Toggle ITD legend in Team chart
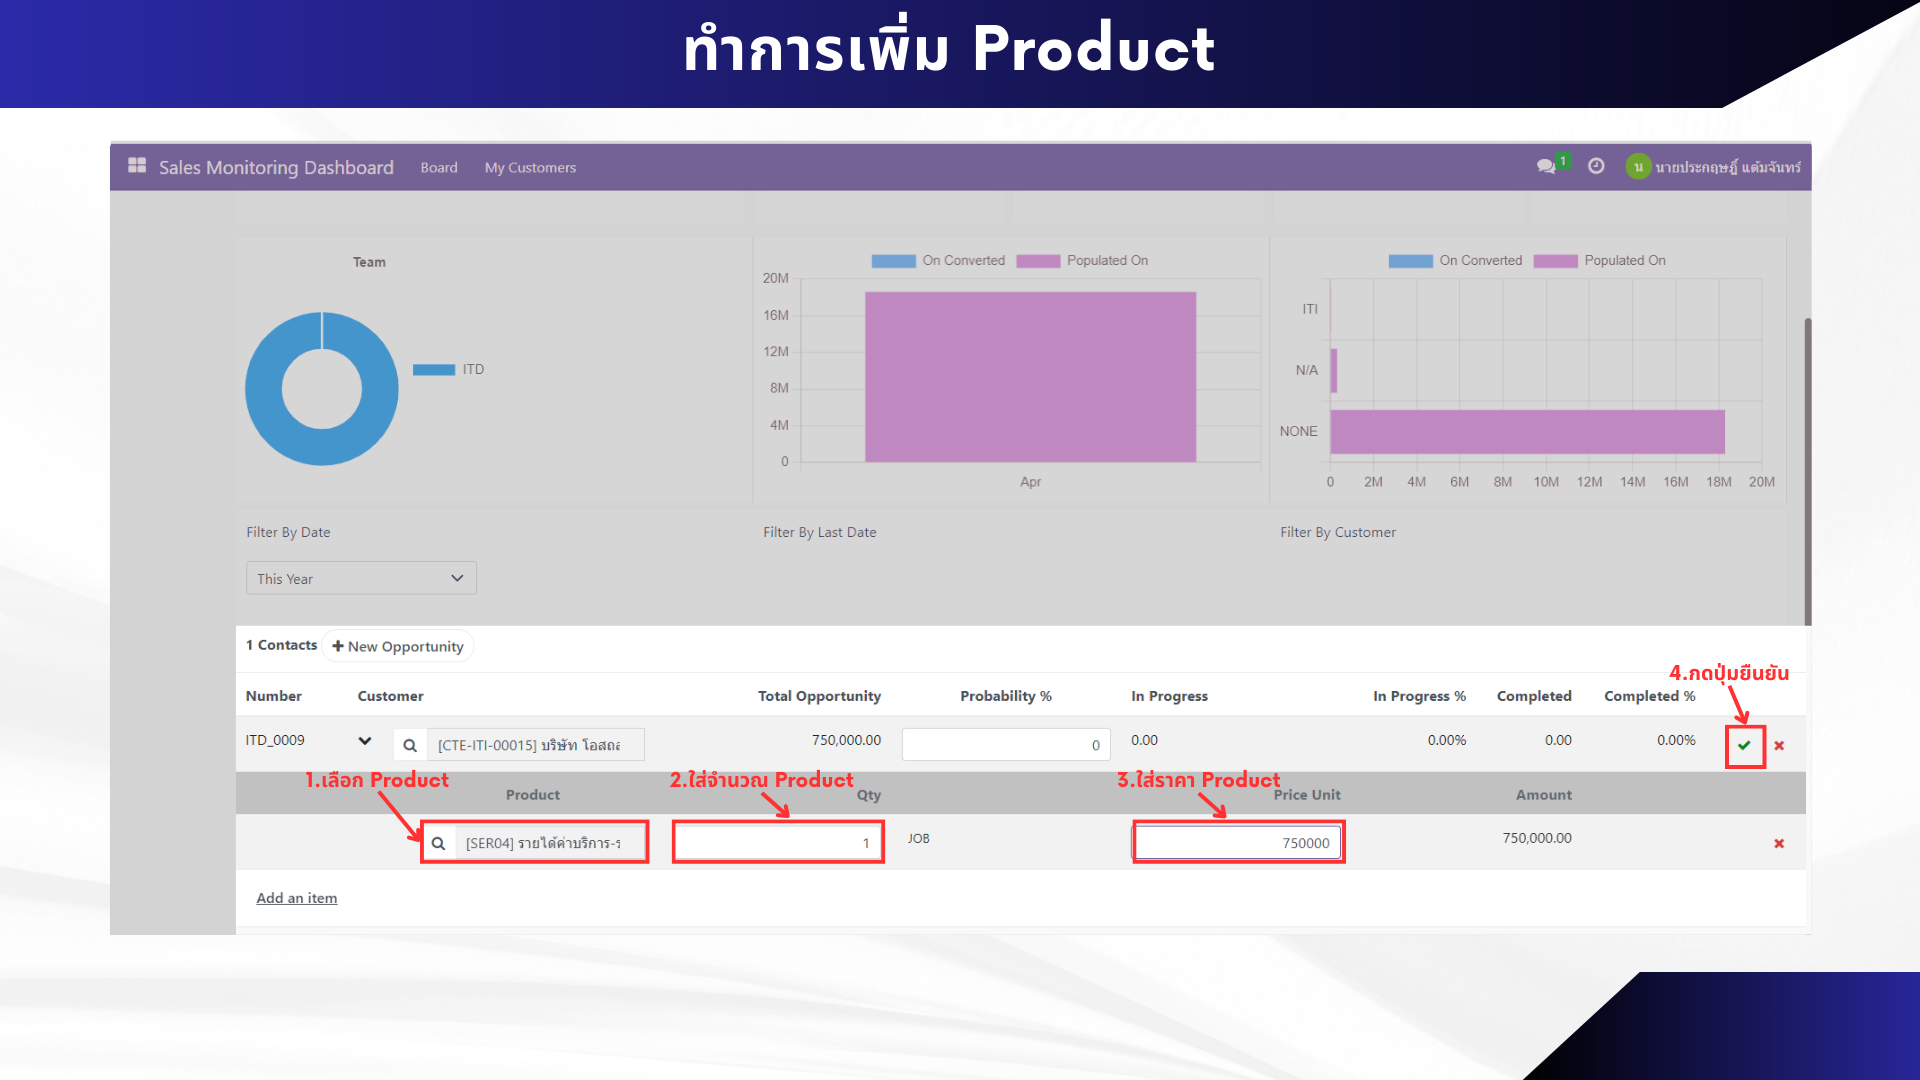 [449, 369]
